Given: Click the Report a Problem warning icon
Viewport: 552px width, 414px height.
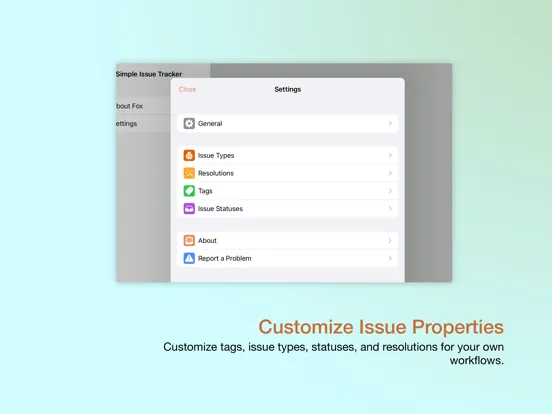Looking at the screenshot, I should [189, 258].
